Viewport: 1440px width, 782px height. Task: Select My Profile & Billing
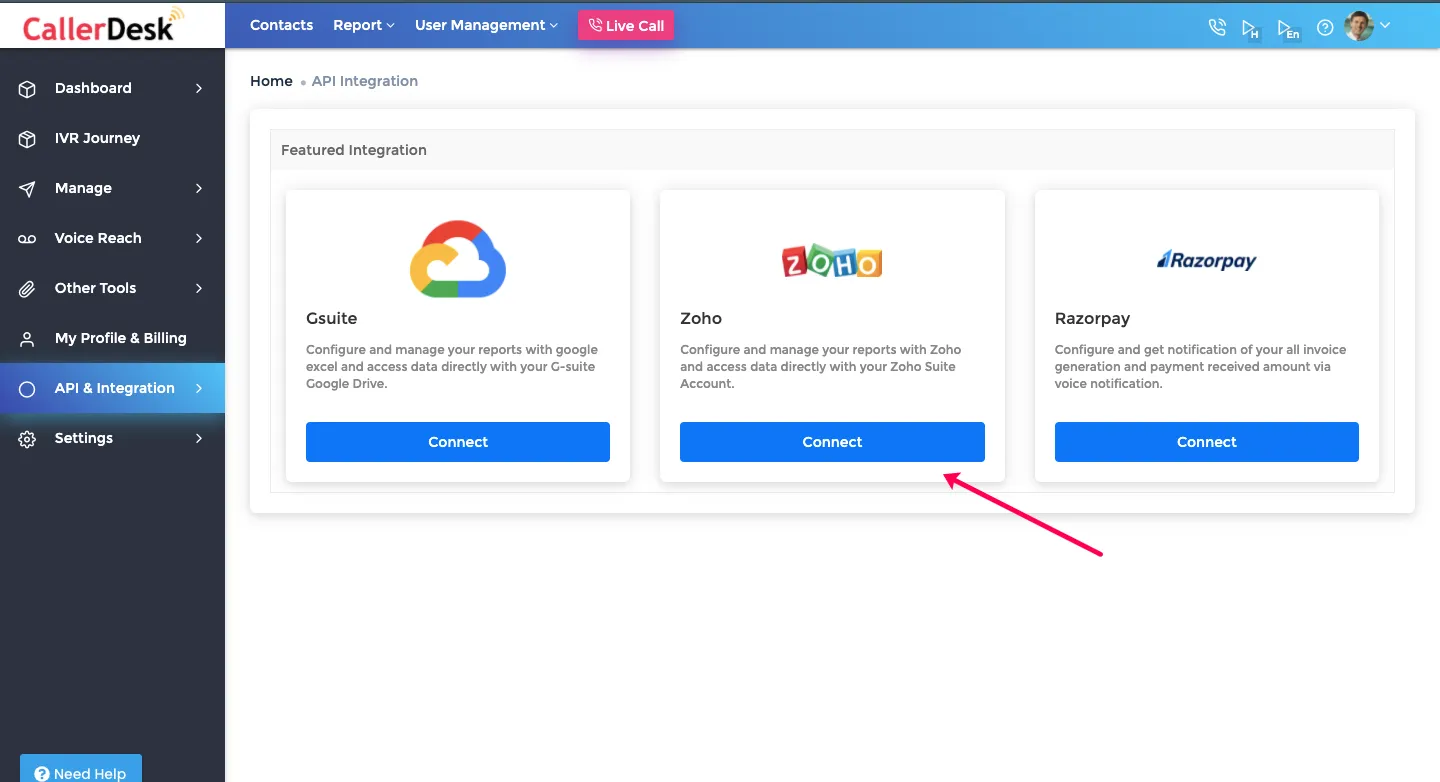tap(112, 338)
